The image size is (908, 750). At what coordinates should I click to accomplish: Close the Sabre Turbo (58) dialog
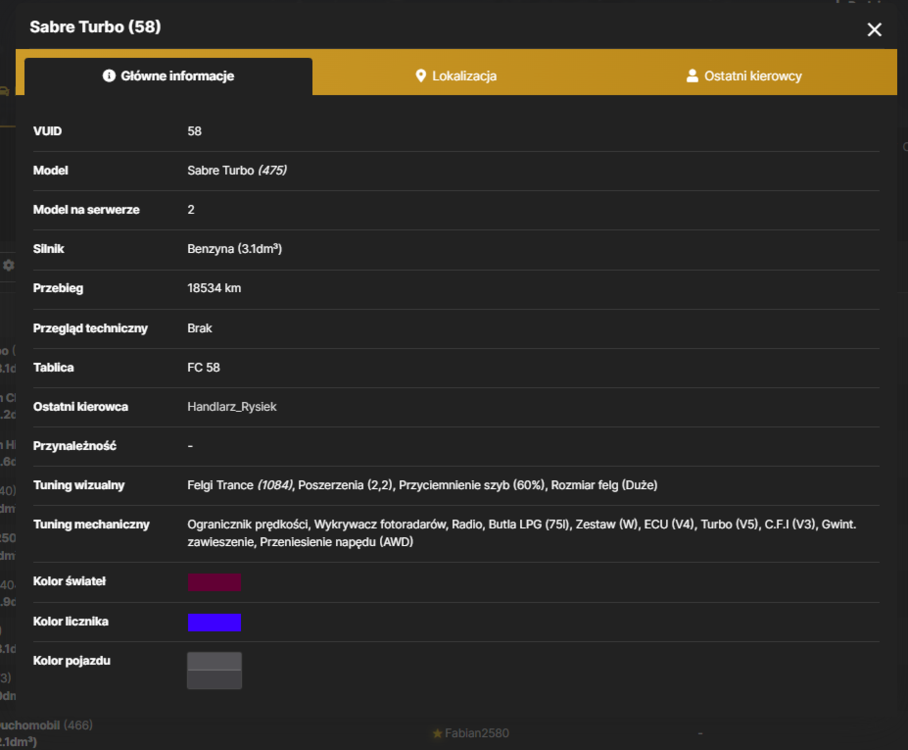(874, 30)
